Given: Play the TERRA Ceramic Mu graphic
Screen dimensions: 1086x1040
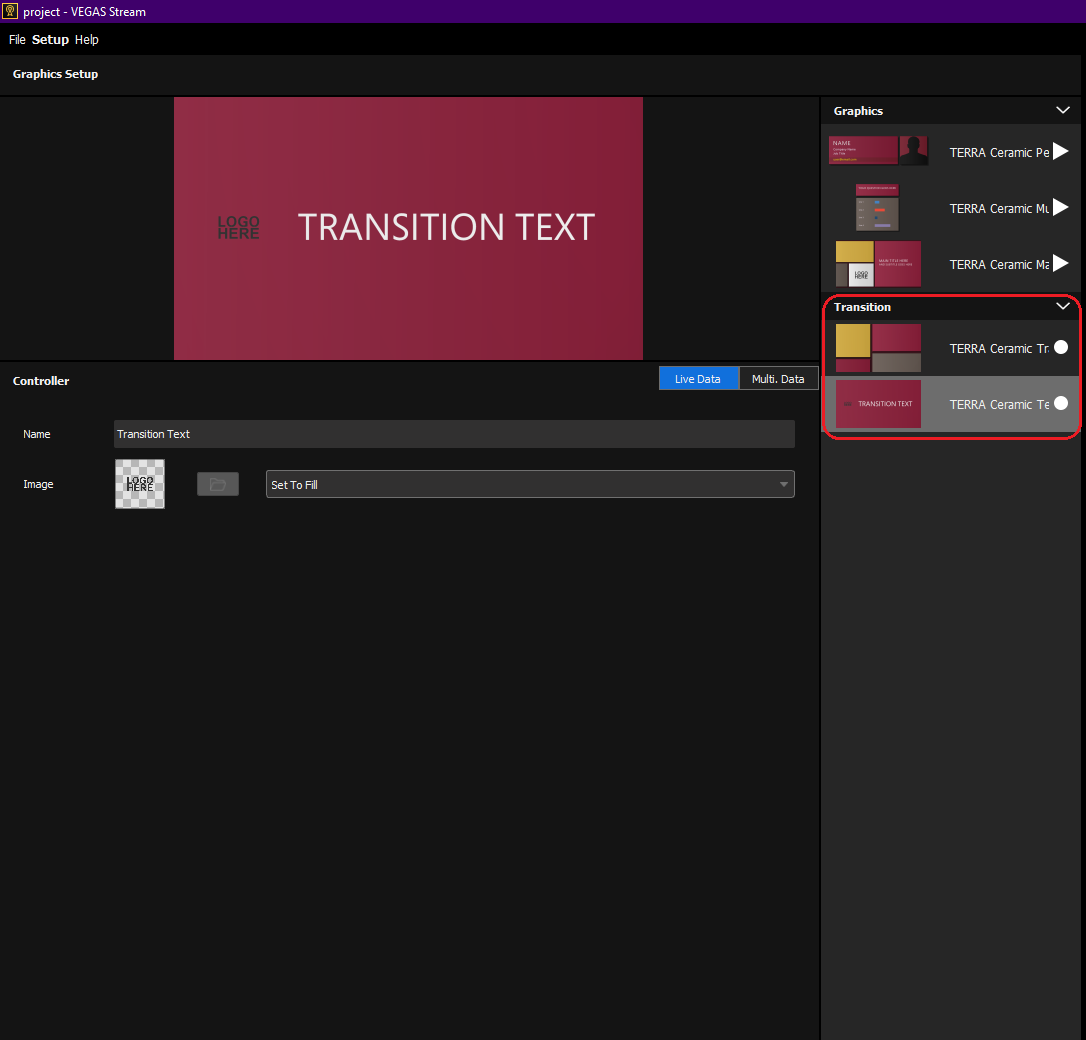Looking at the screenshot, I should coord(1060,207).
